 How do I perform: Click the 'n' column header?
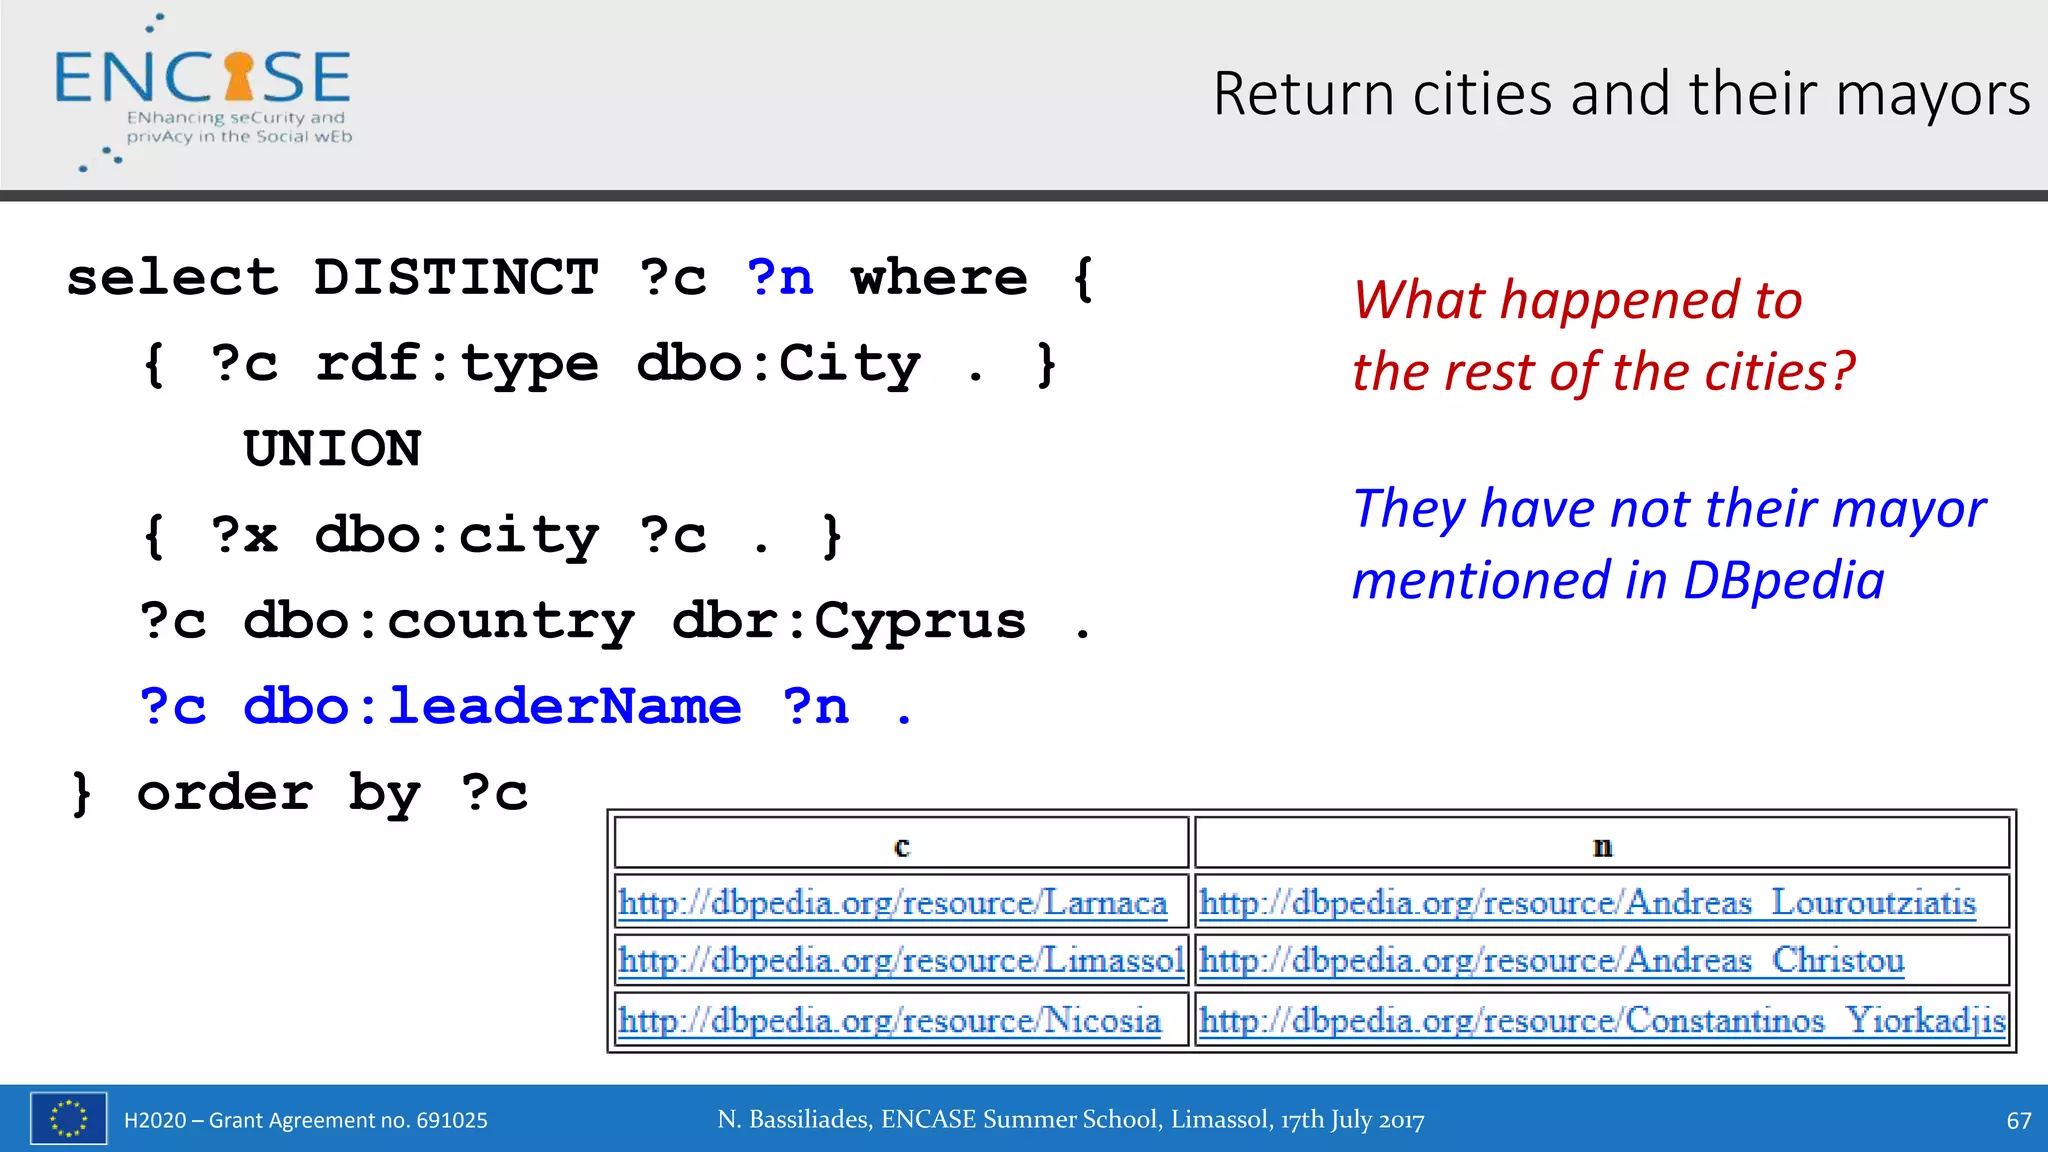pos(1601,845)
